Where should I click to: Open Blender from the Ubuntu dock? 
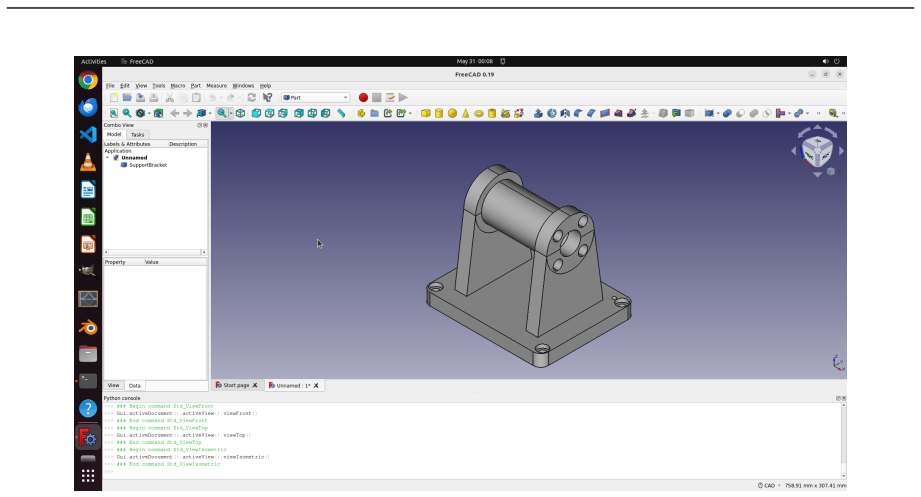[x=88, y=327]
